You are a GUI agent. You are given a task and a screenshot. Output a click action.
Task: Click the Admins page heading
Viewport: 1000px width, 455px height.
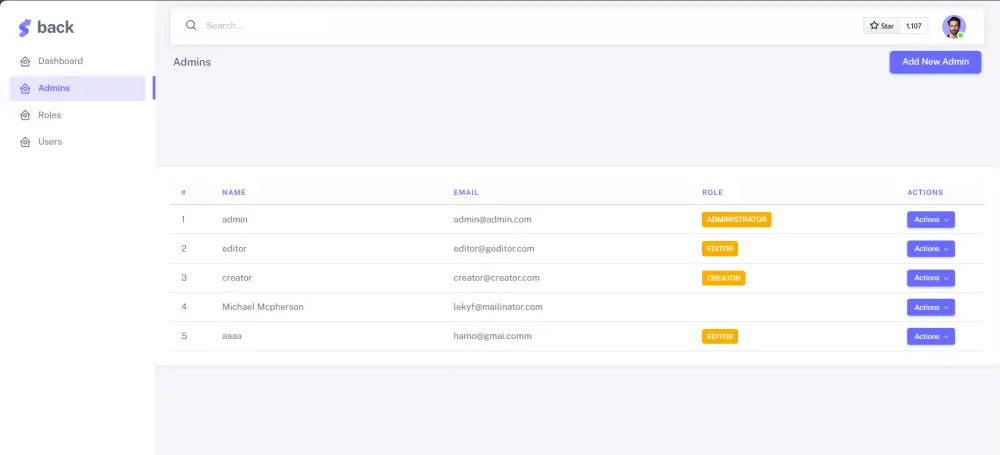pyautogui.click(x=192, y=62)
